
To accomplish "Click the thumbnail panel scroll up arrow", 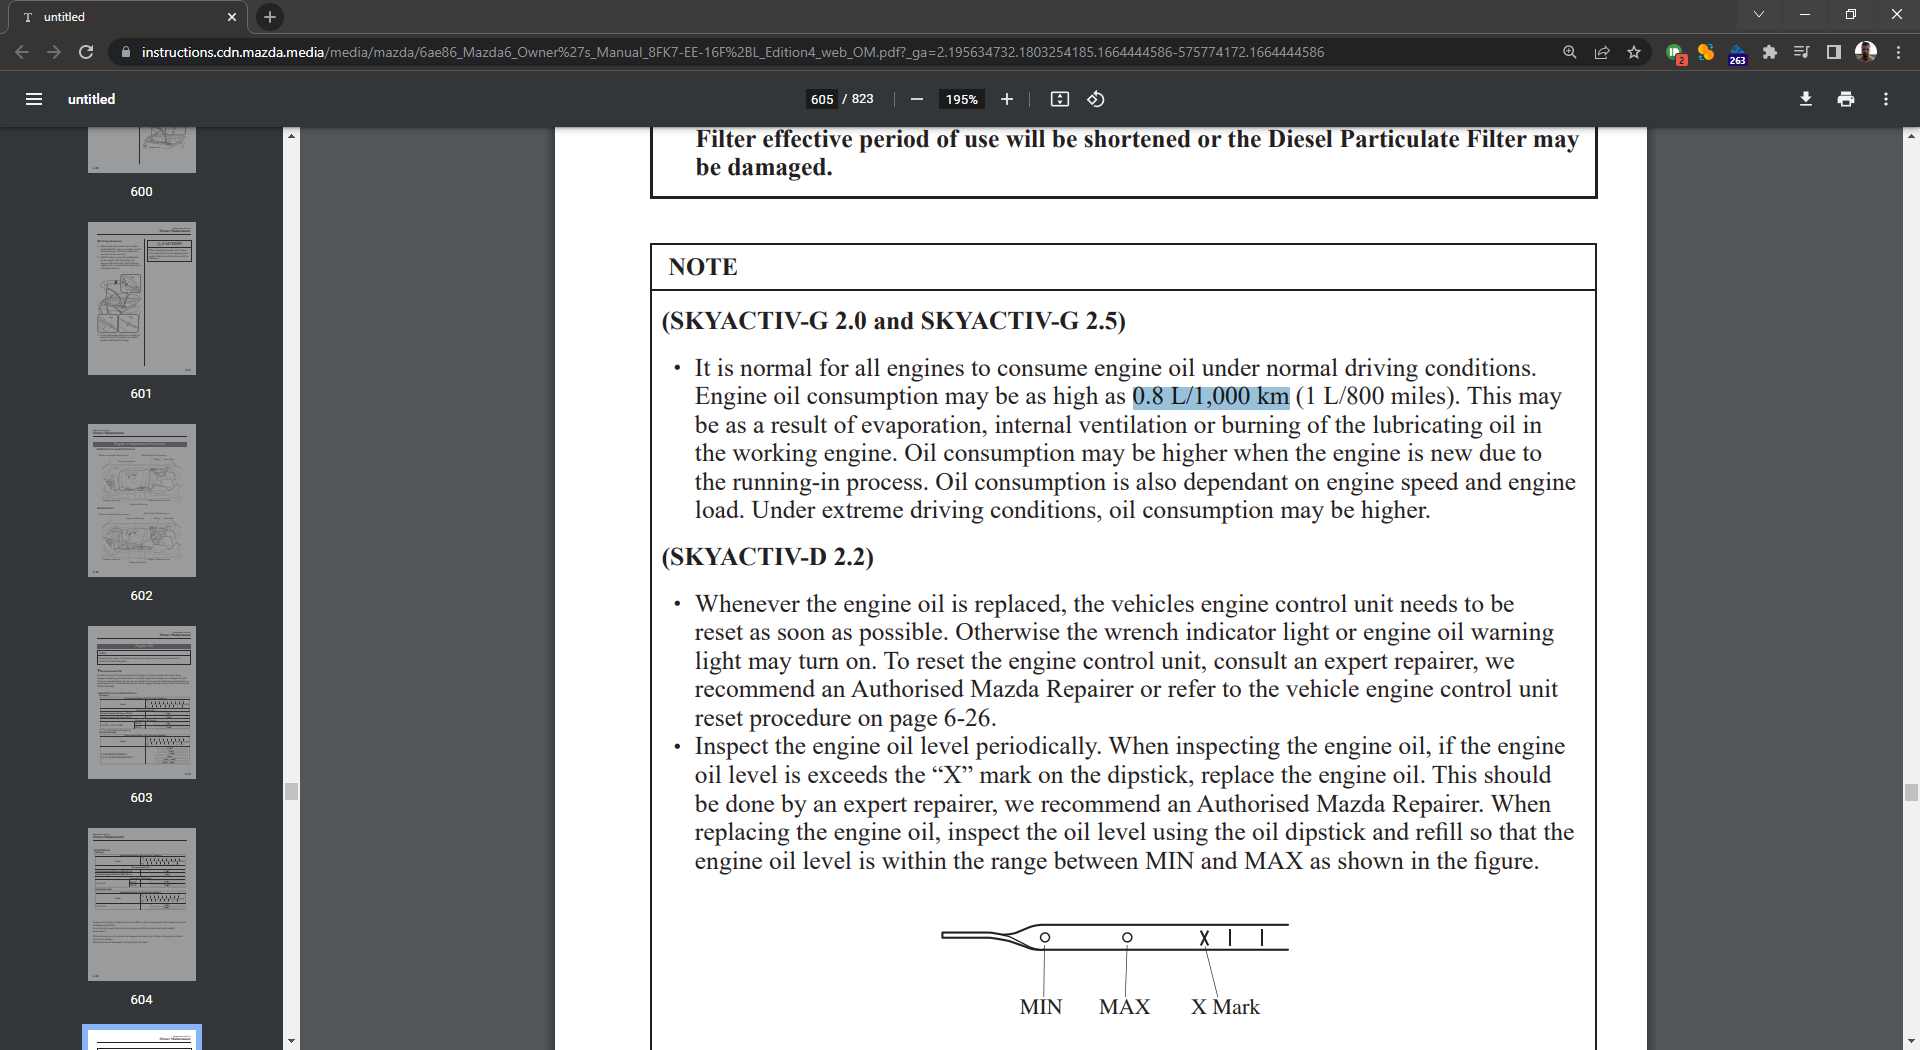I will coord(291,136).
